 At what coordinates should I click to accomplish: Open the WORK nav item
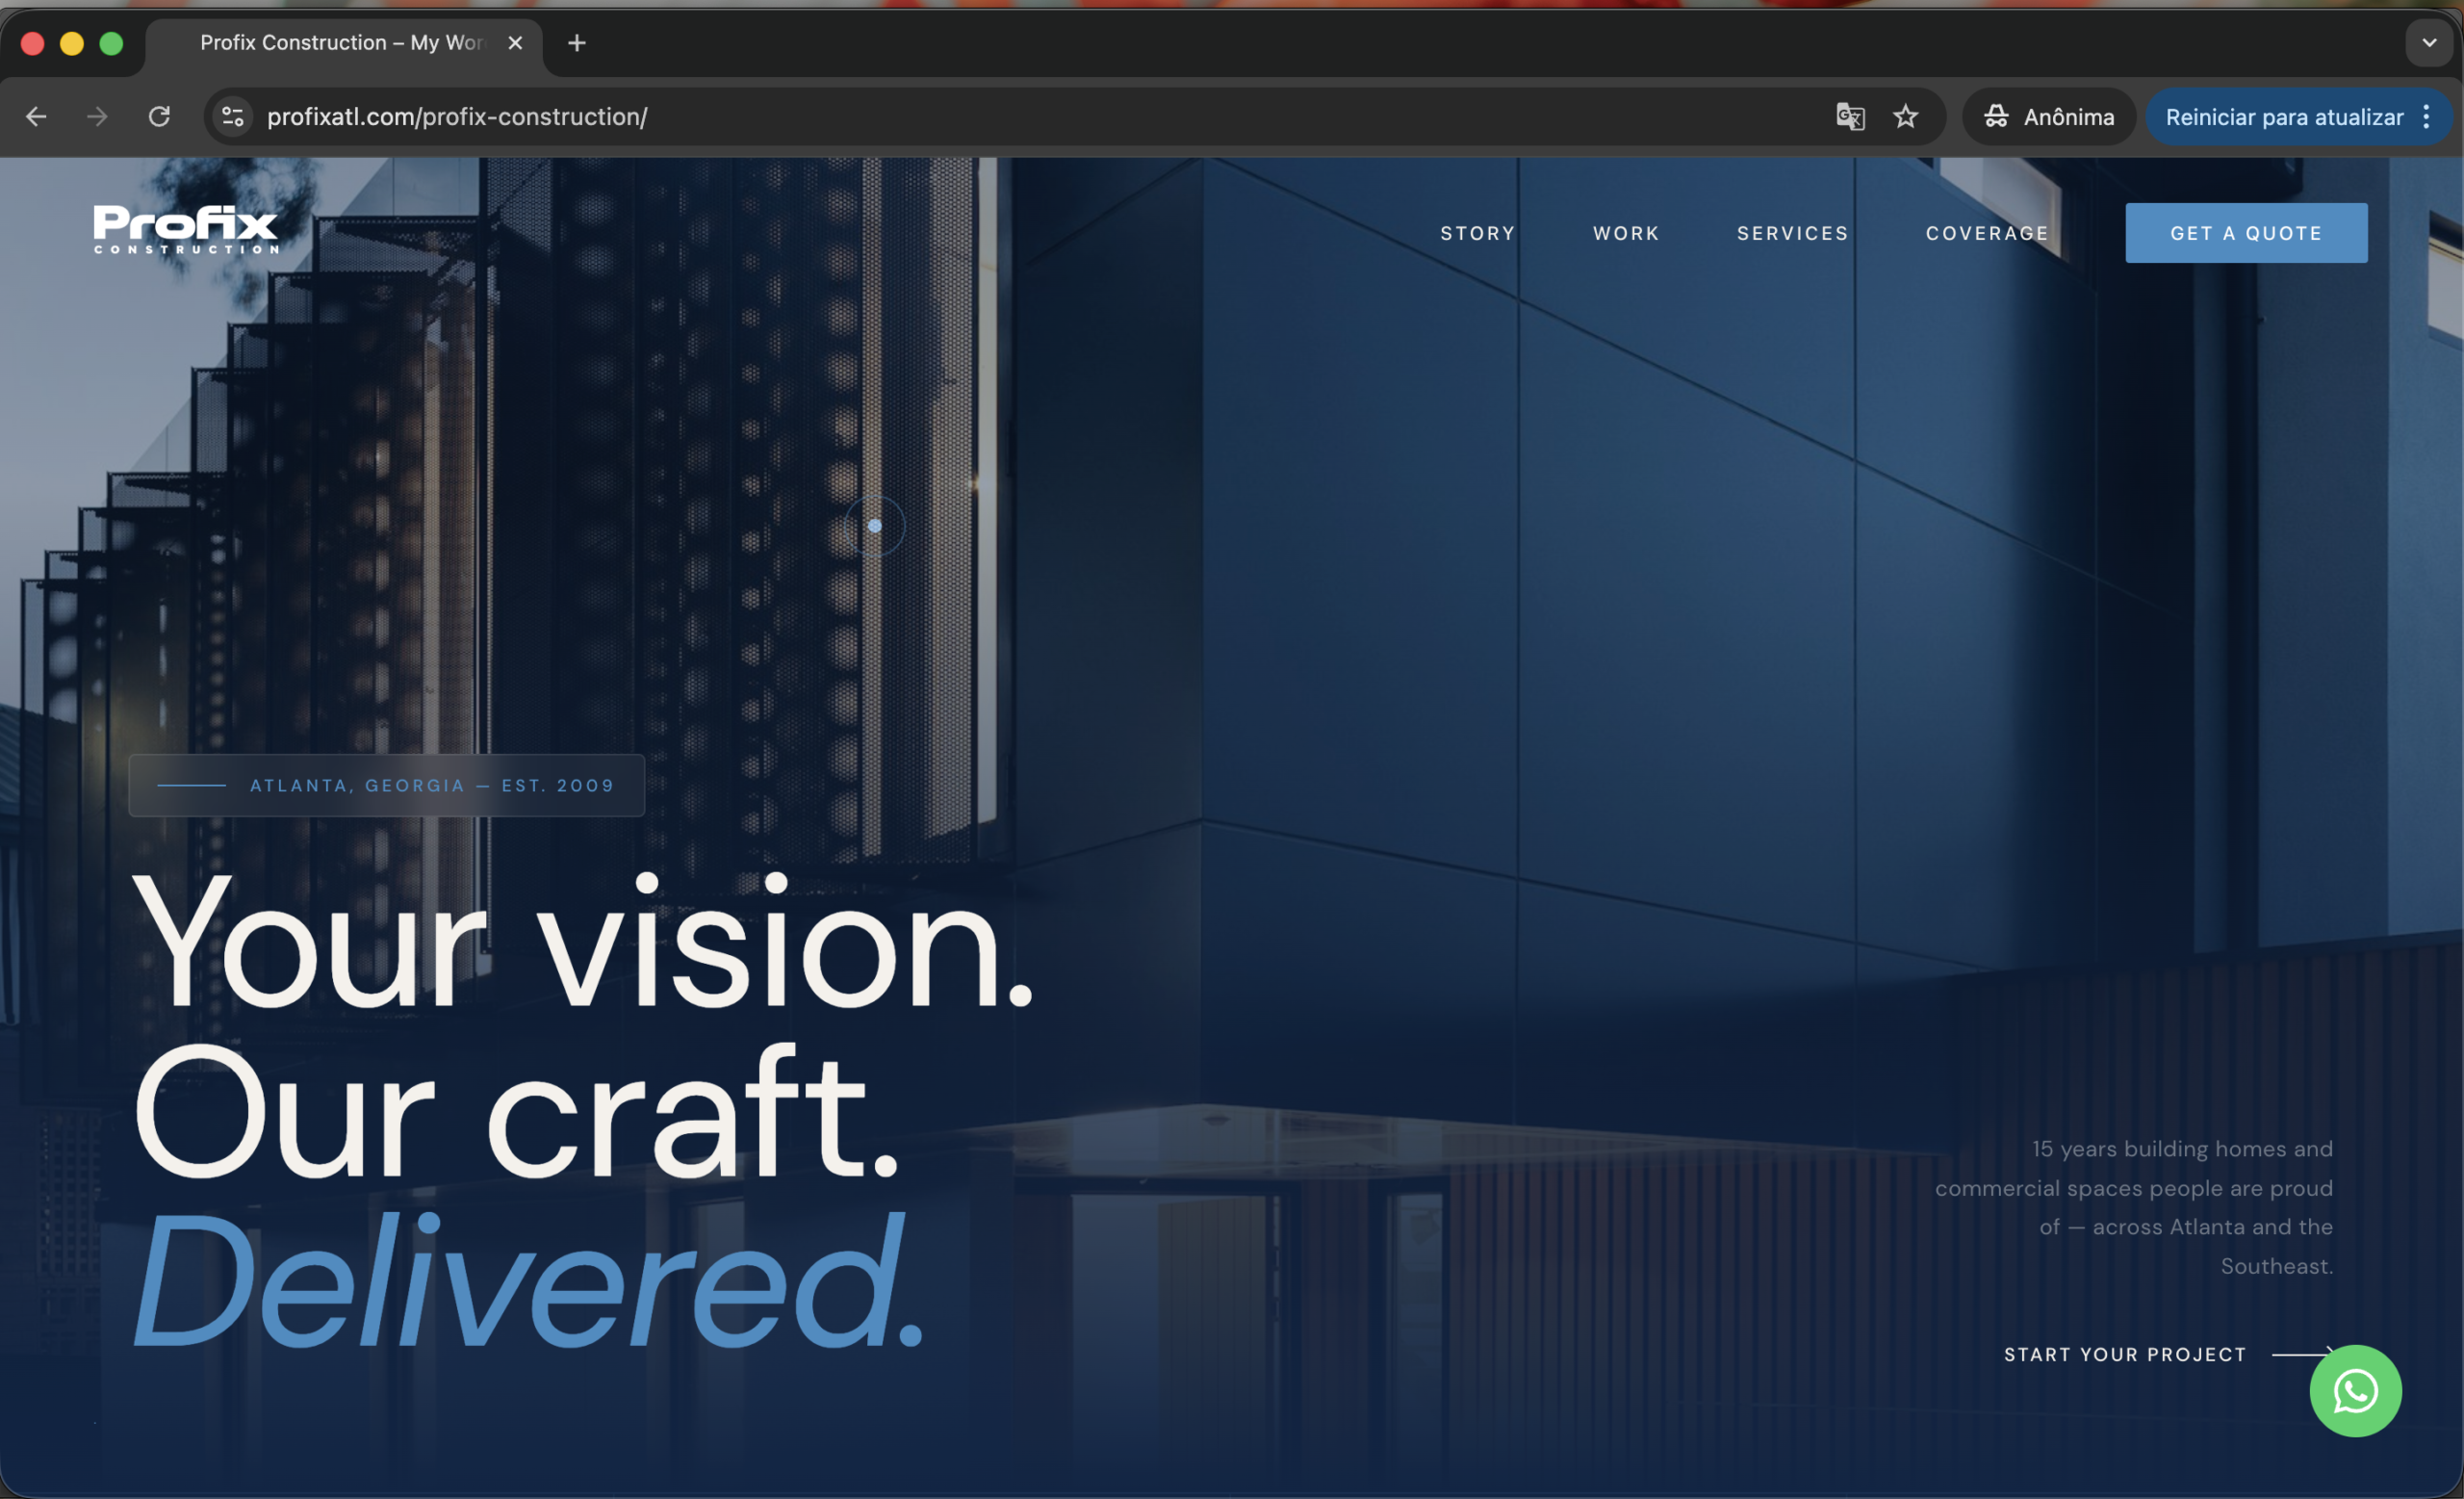(x=1626, y=233)
